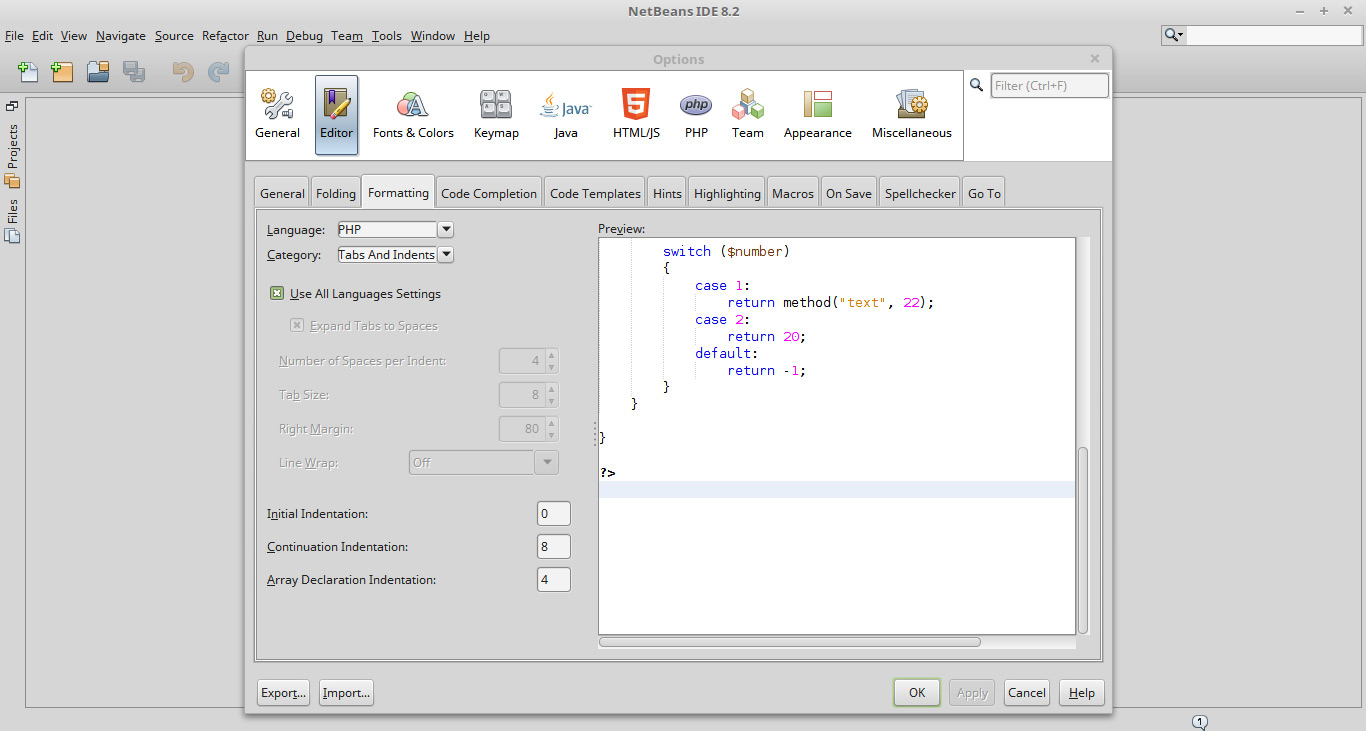Switch to the Hints tab
This screenshot has height=731, width=1366.
click(x=667, y=193)
